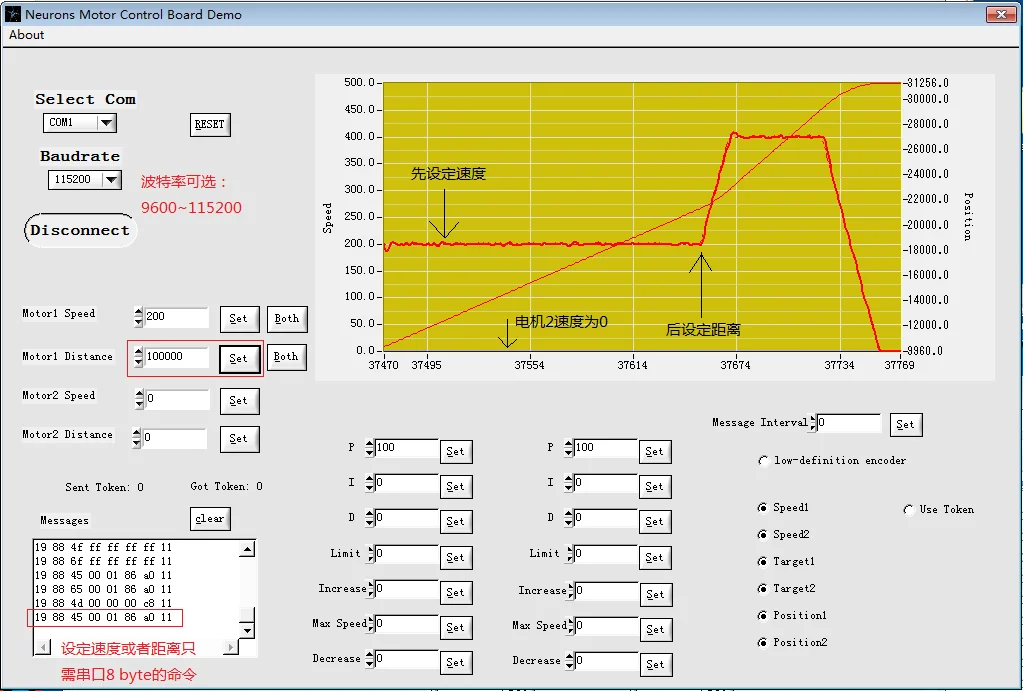Click Motor1 Distance stepper arrows
The width and height of the screenshot is (1027, 692).
pos(138,357)
